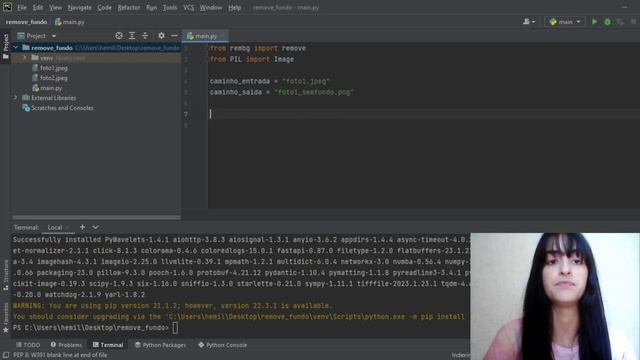The height and width of the screenshot is (360, 640).
Task: Open the Structure side tool tab
Action: click(6, 276)
